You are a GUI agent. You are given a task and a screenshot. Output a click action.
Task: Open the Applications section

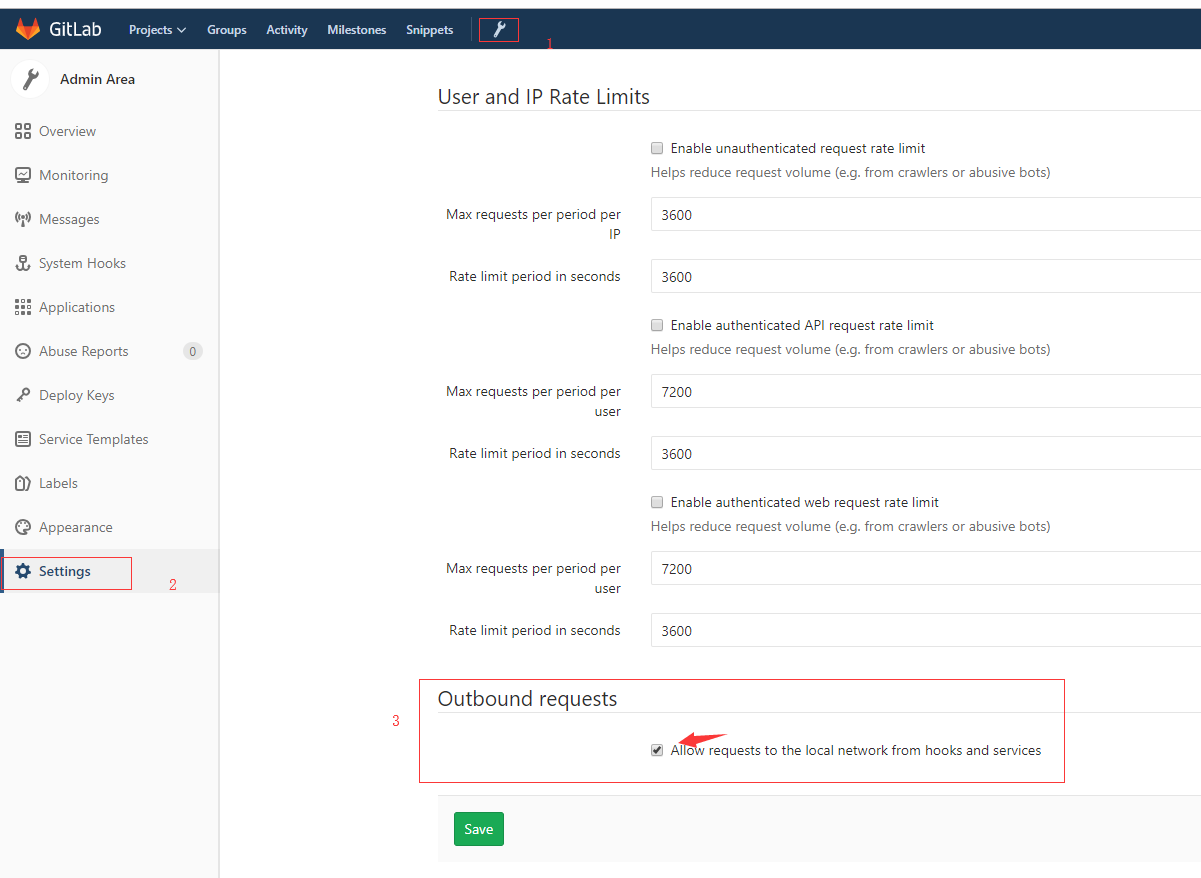78,307
